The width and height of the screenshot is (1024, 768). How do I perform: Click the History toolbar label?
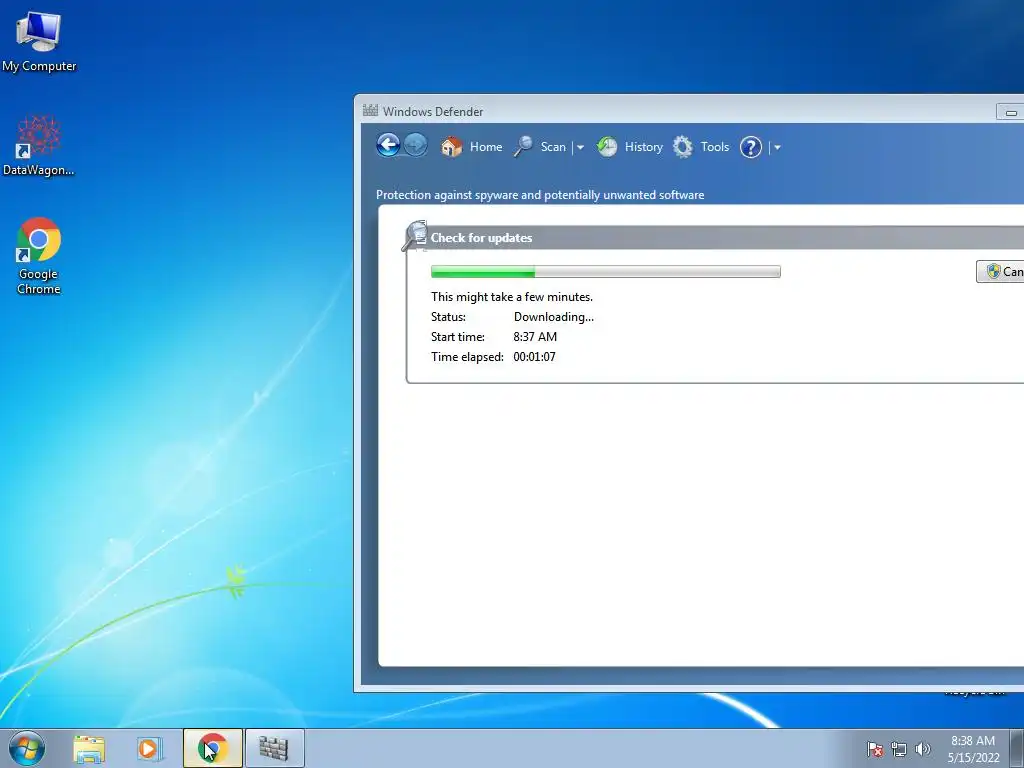click(643, 147)
